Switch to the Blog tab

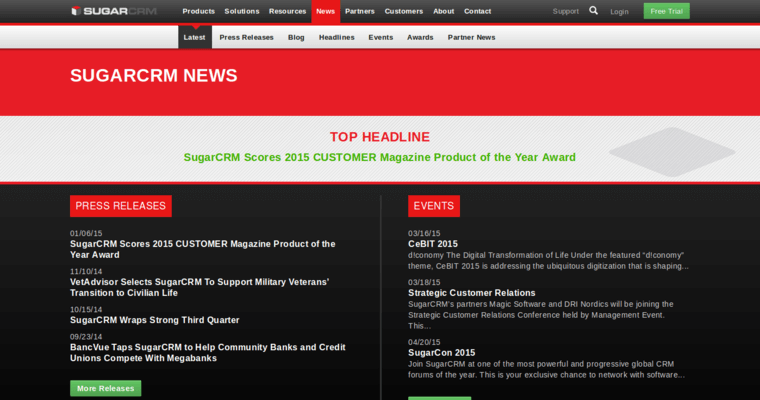(296, 37)
